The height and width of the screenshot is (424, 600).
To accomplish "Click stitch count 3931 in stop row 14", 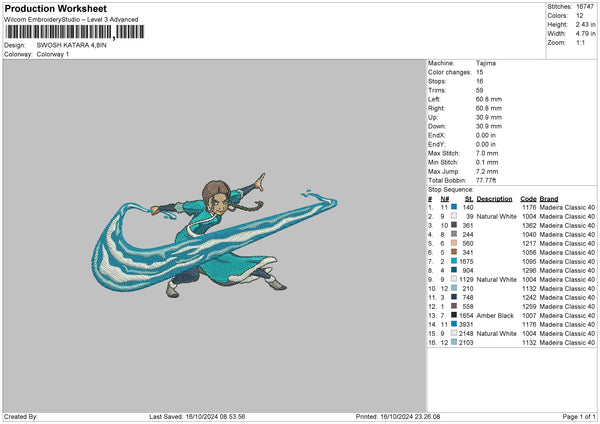I will point(466,325).
